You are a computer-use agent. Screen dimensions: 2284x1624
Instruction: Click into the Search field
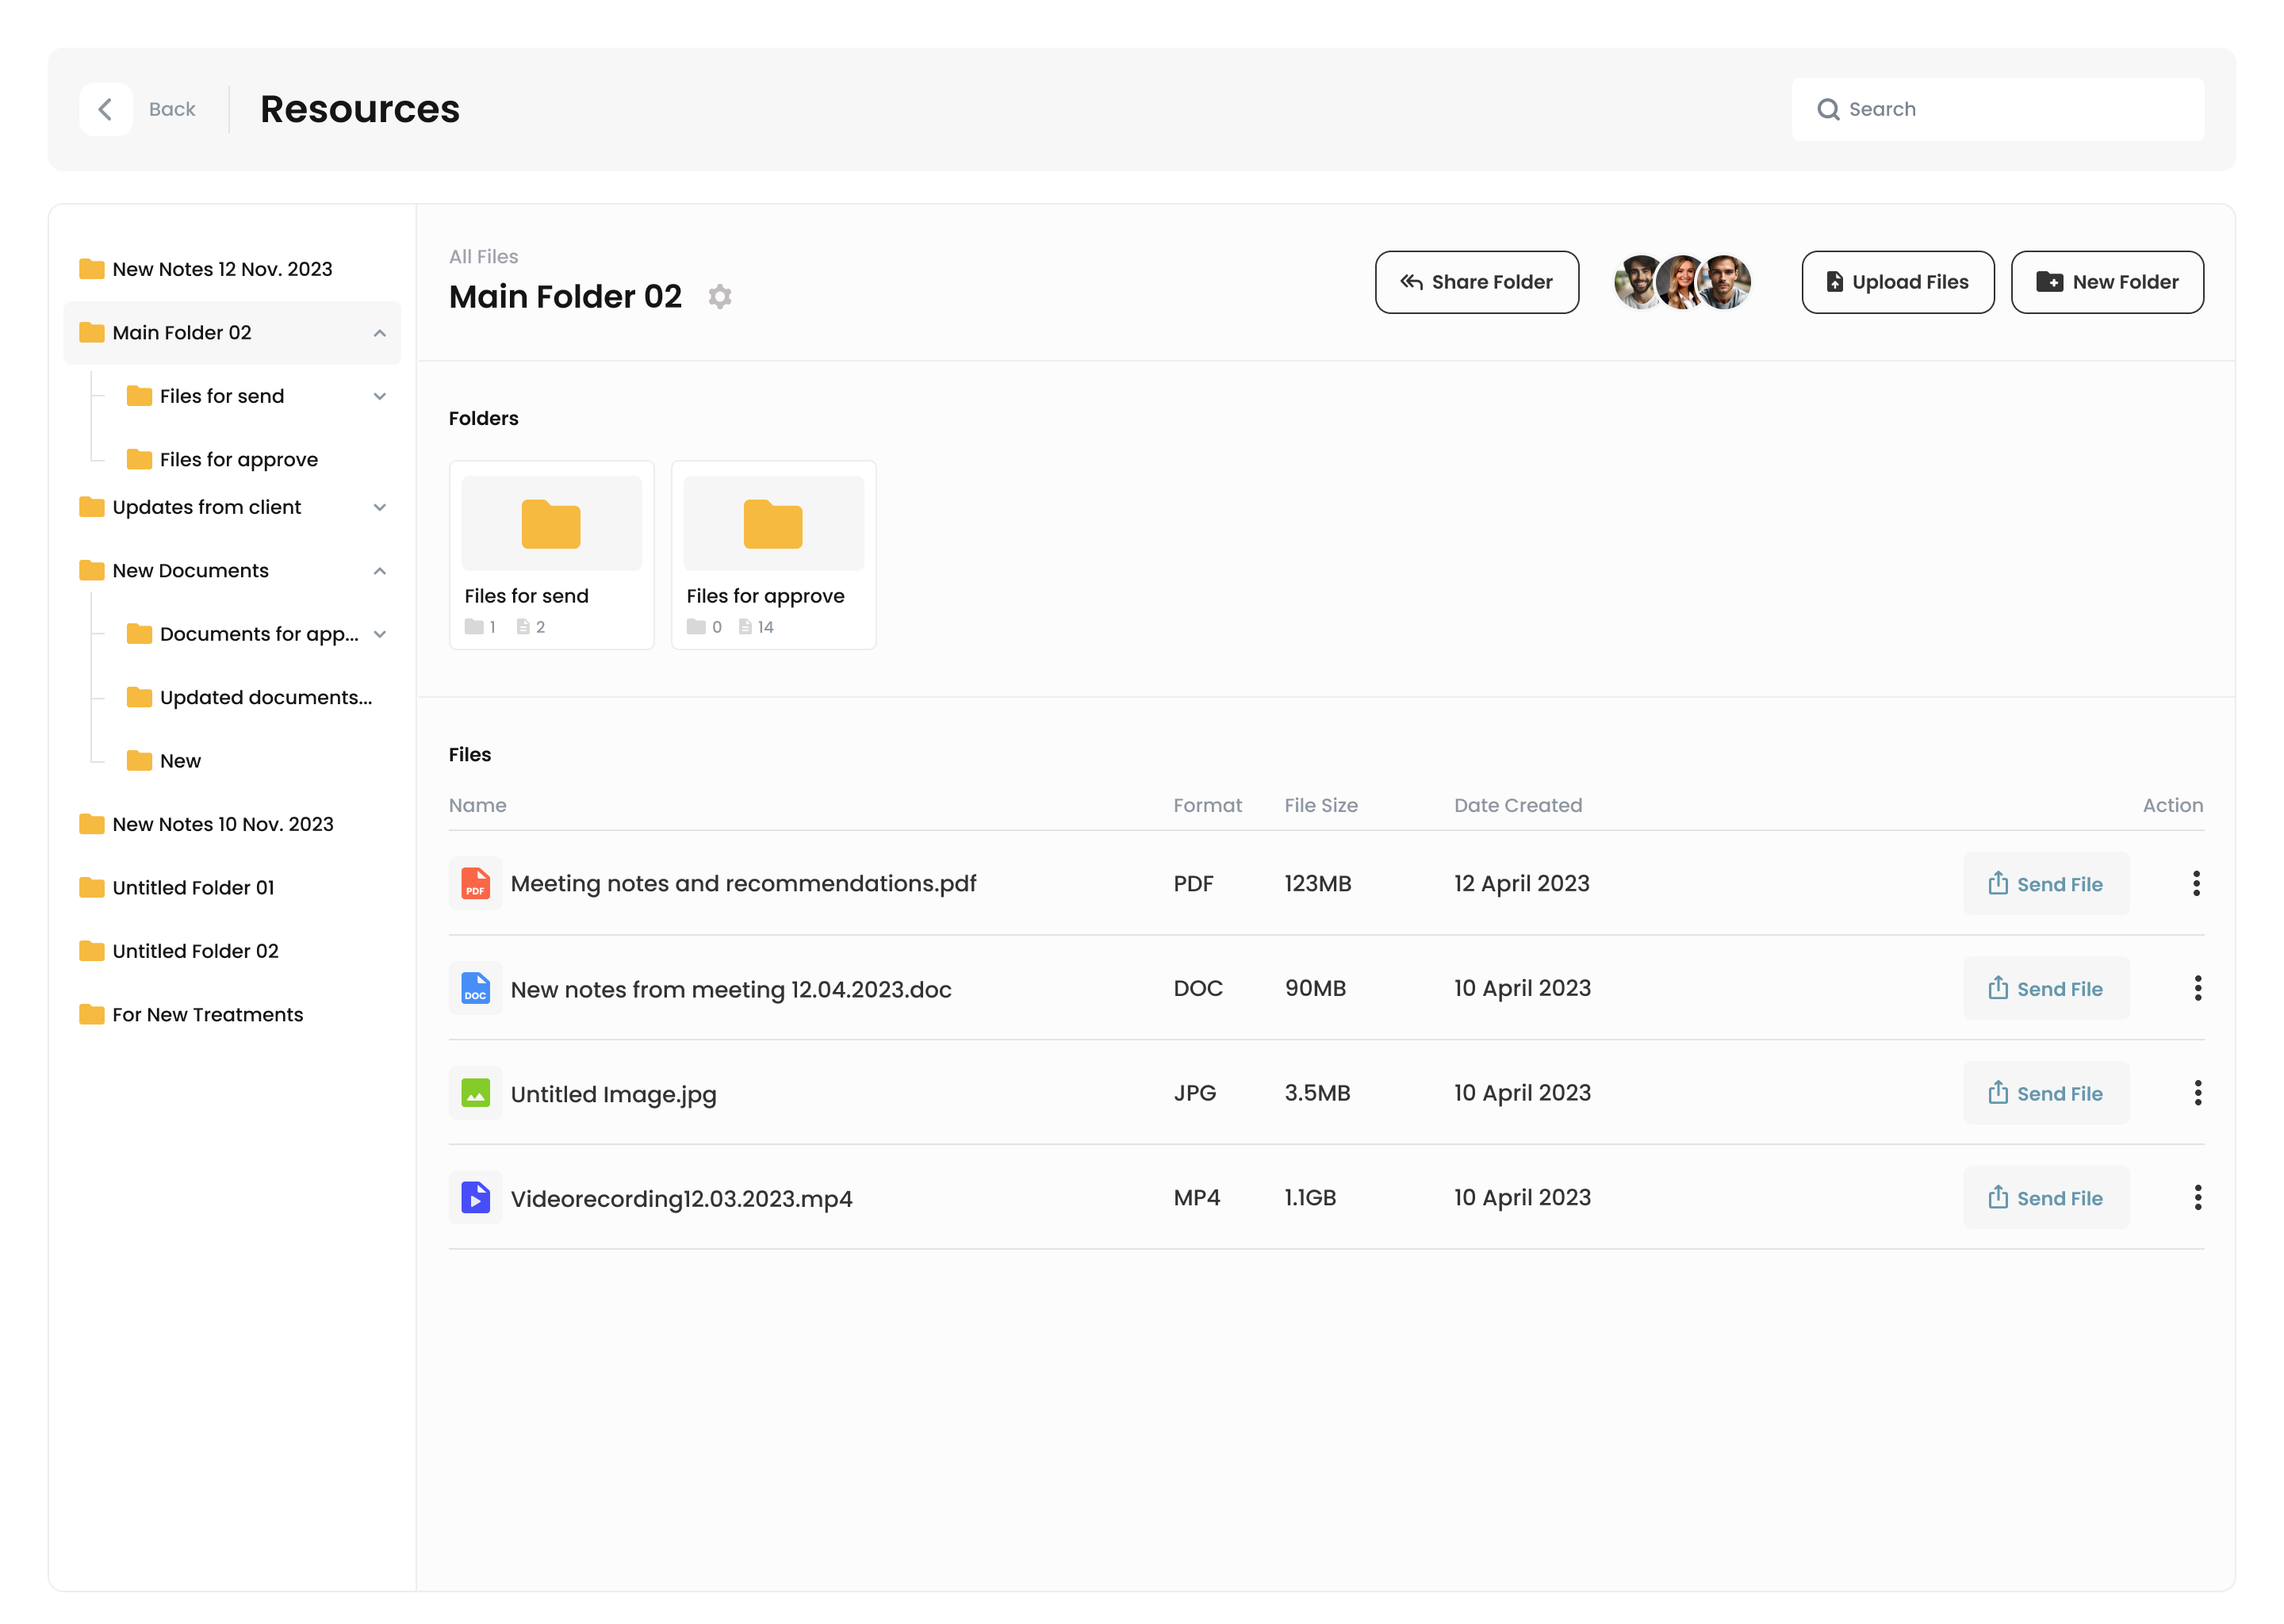click(1998, 109)
